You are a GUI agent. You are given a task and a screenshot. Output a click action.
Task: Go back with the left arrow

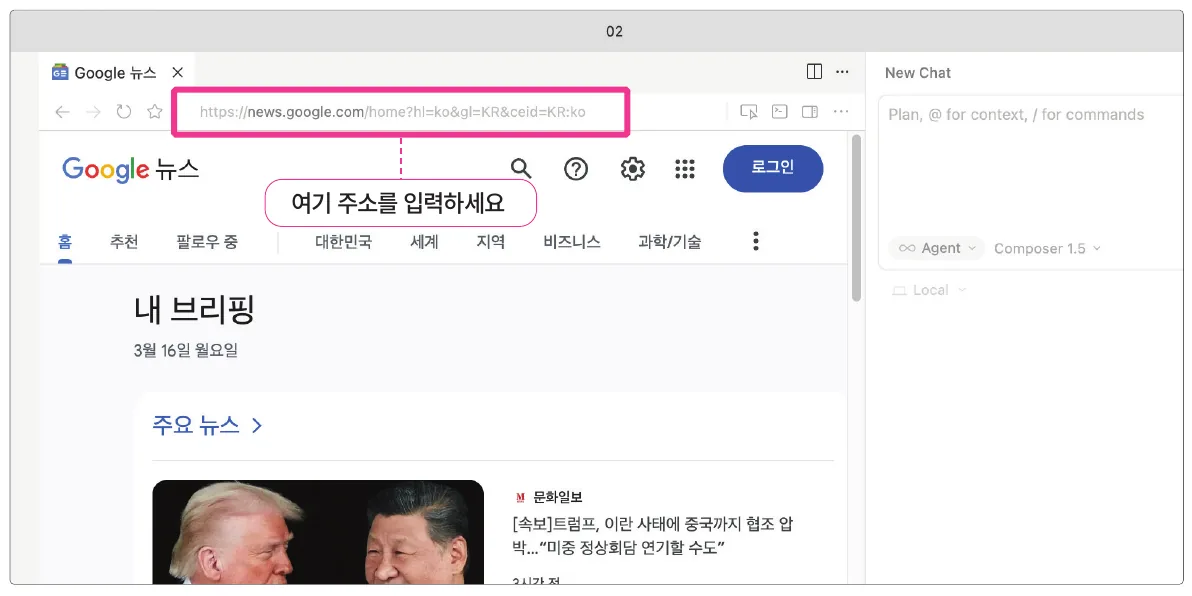62,113
